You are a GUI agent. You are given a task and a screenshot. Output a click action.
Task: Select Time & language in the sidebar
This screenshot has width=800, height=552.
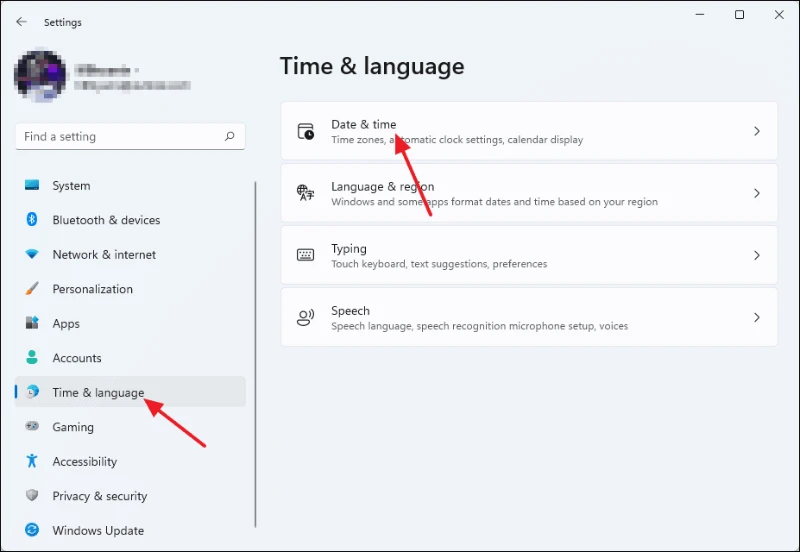[130, 392]
